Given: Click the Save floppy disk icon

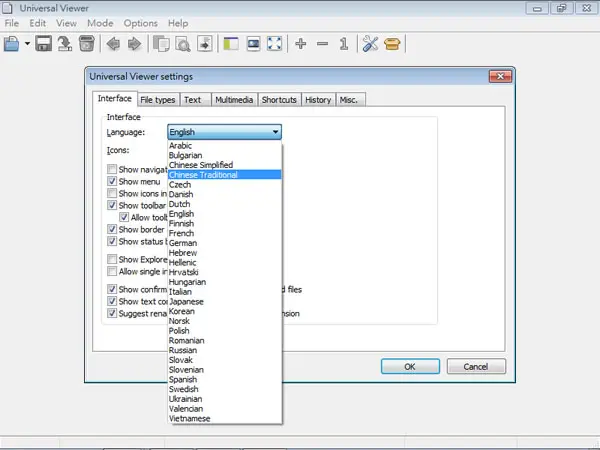Looking at the screenshot, I should tap(44, 44).
